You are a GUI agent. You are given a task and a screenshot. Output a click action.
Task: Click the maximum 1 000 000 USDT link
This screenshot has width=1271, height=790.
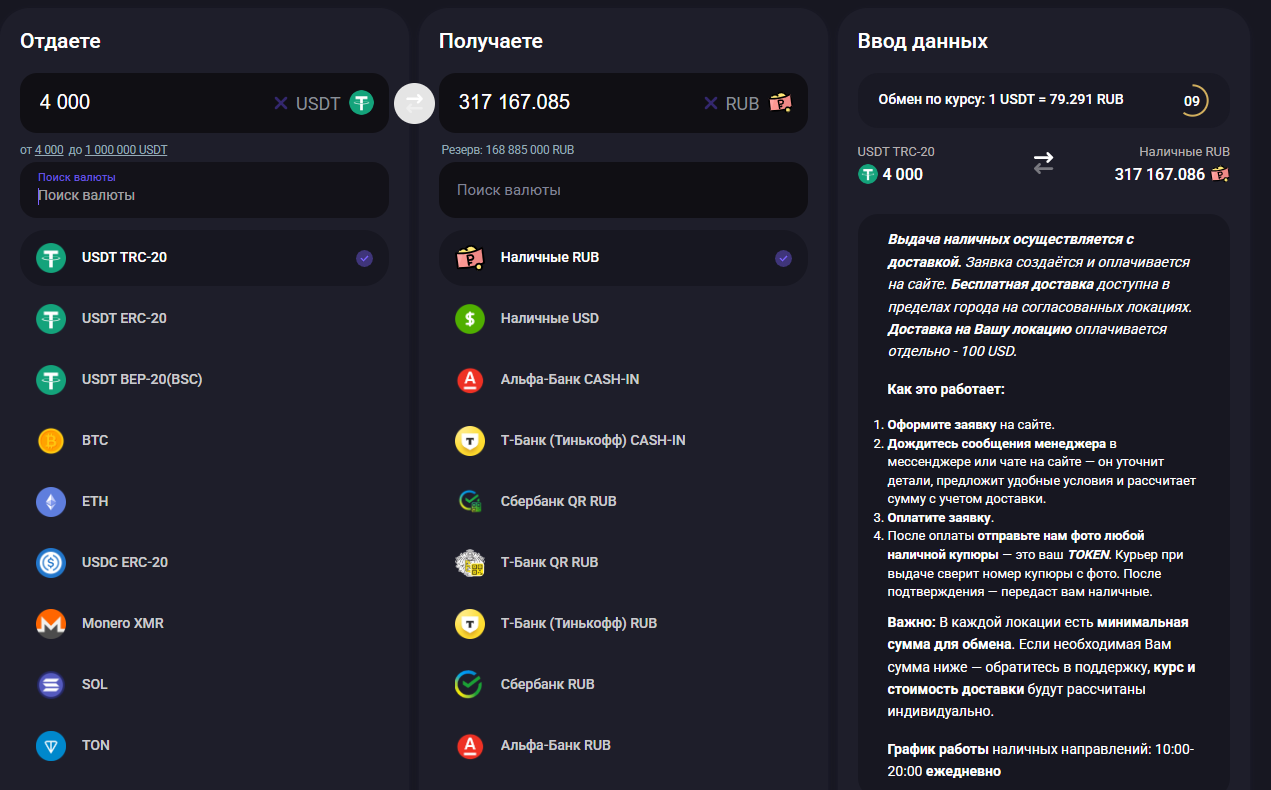point(126,150)
